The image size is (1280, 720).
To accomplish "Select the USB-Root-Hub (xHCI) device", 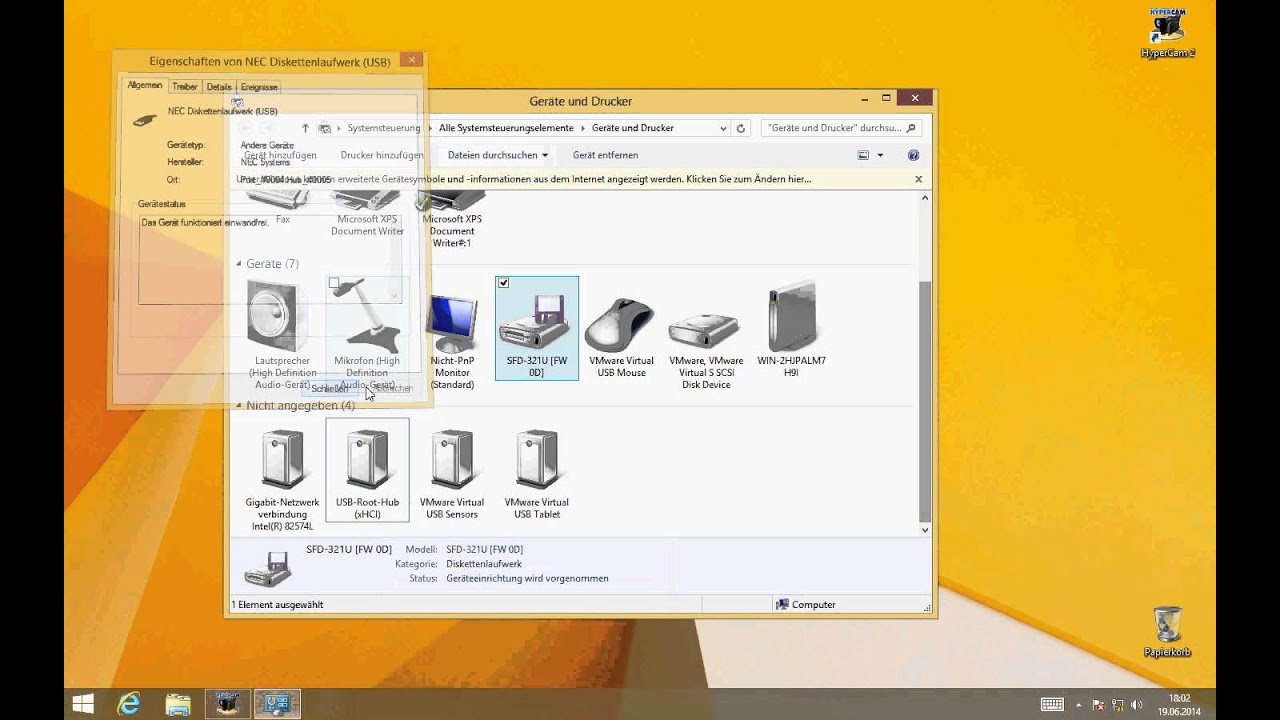I will [367, 470].
